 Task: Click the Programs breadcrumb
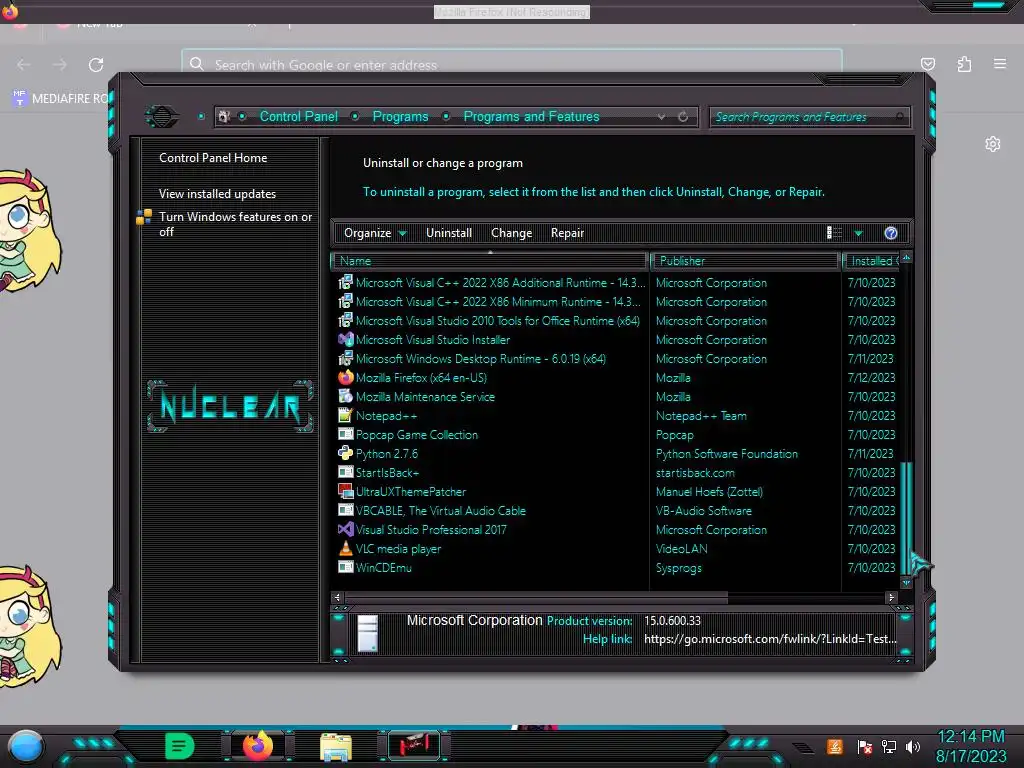pyautogui.click(x=400, y=116)
